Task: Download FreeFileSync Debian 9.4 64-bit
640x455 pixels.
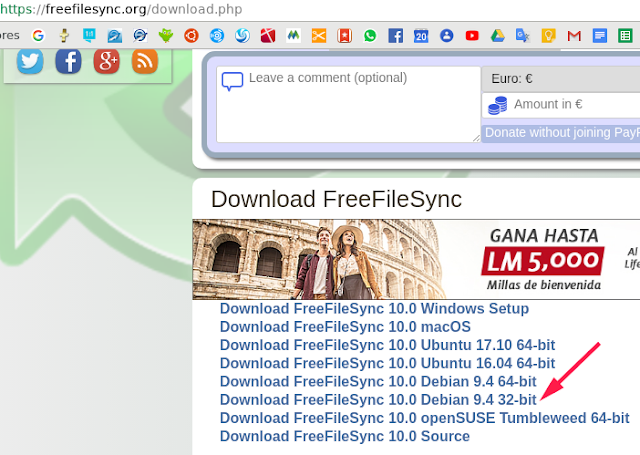Action: point(378,382)
